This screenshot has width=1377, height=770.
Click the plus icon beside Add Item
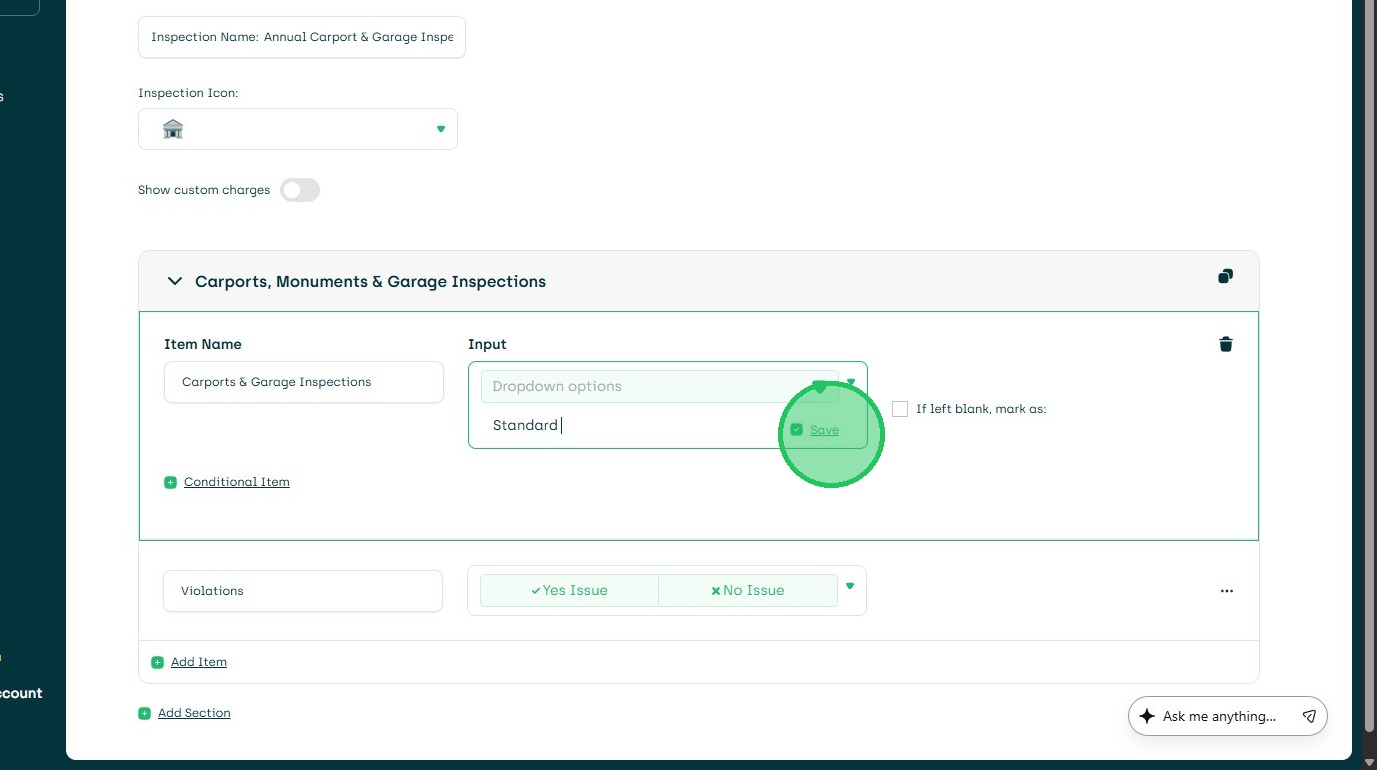pyautogui.click(x=157, y=662)
